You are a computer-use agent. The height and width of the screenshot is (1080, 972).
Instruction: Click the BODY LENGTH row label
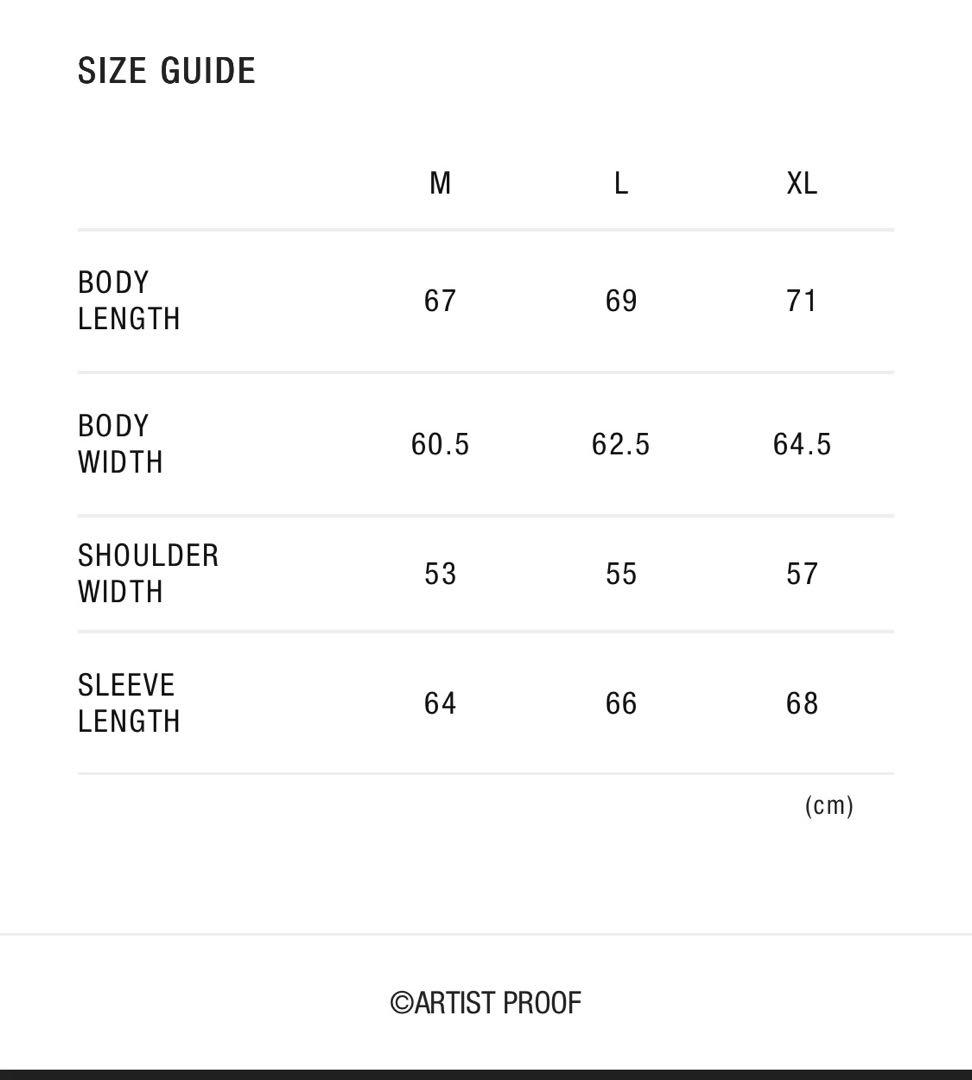(129, 301)
